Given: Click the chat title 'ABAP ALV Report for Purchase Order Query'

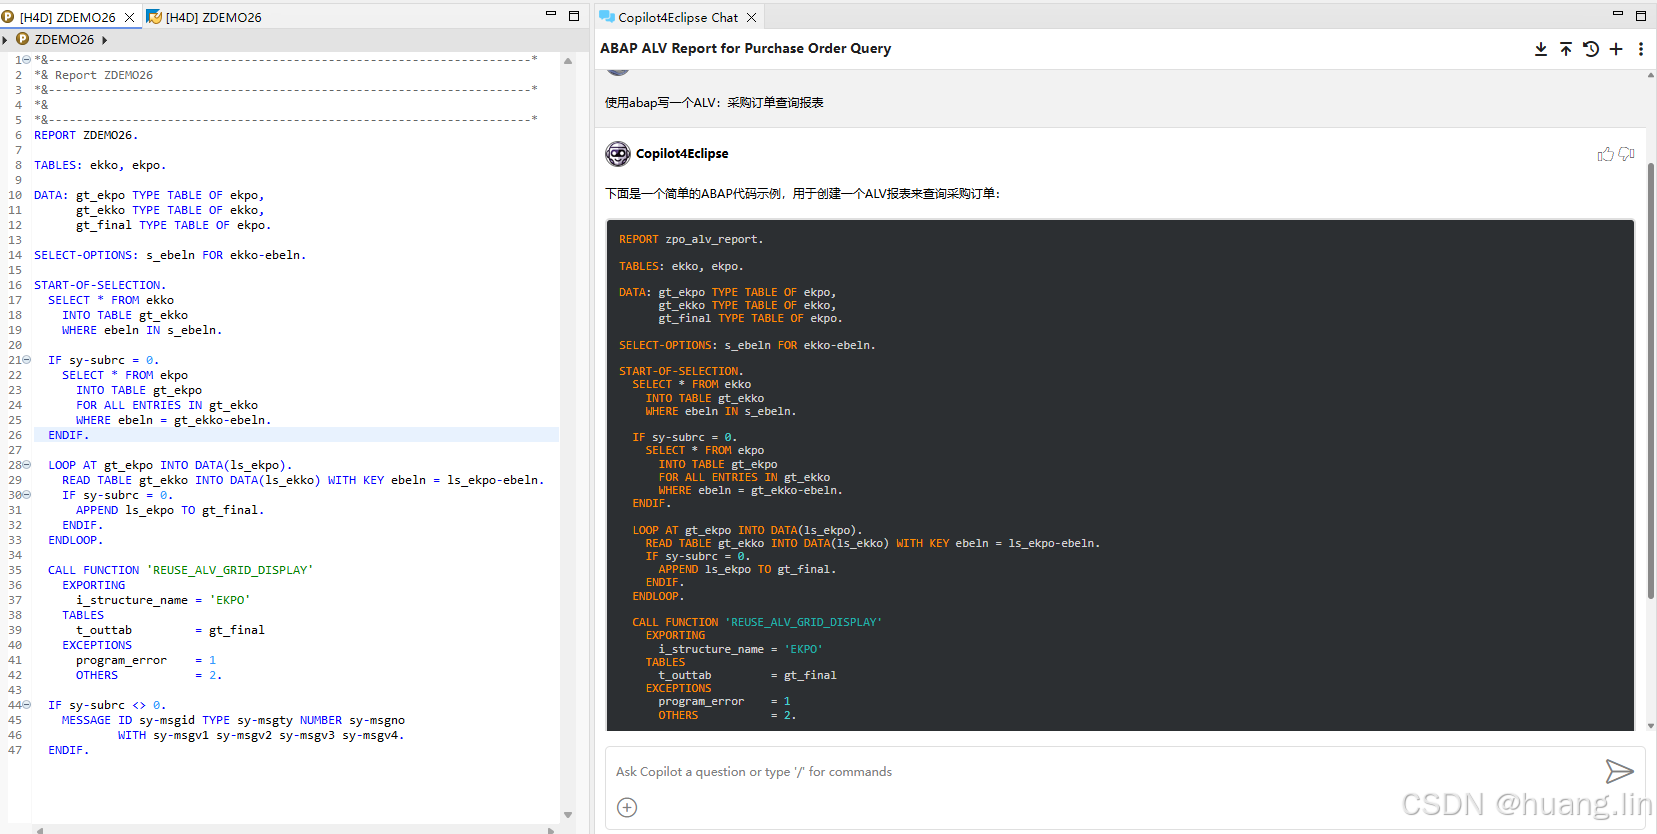Looking at the screenshot, I should point(745,48).
